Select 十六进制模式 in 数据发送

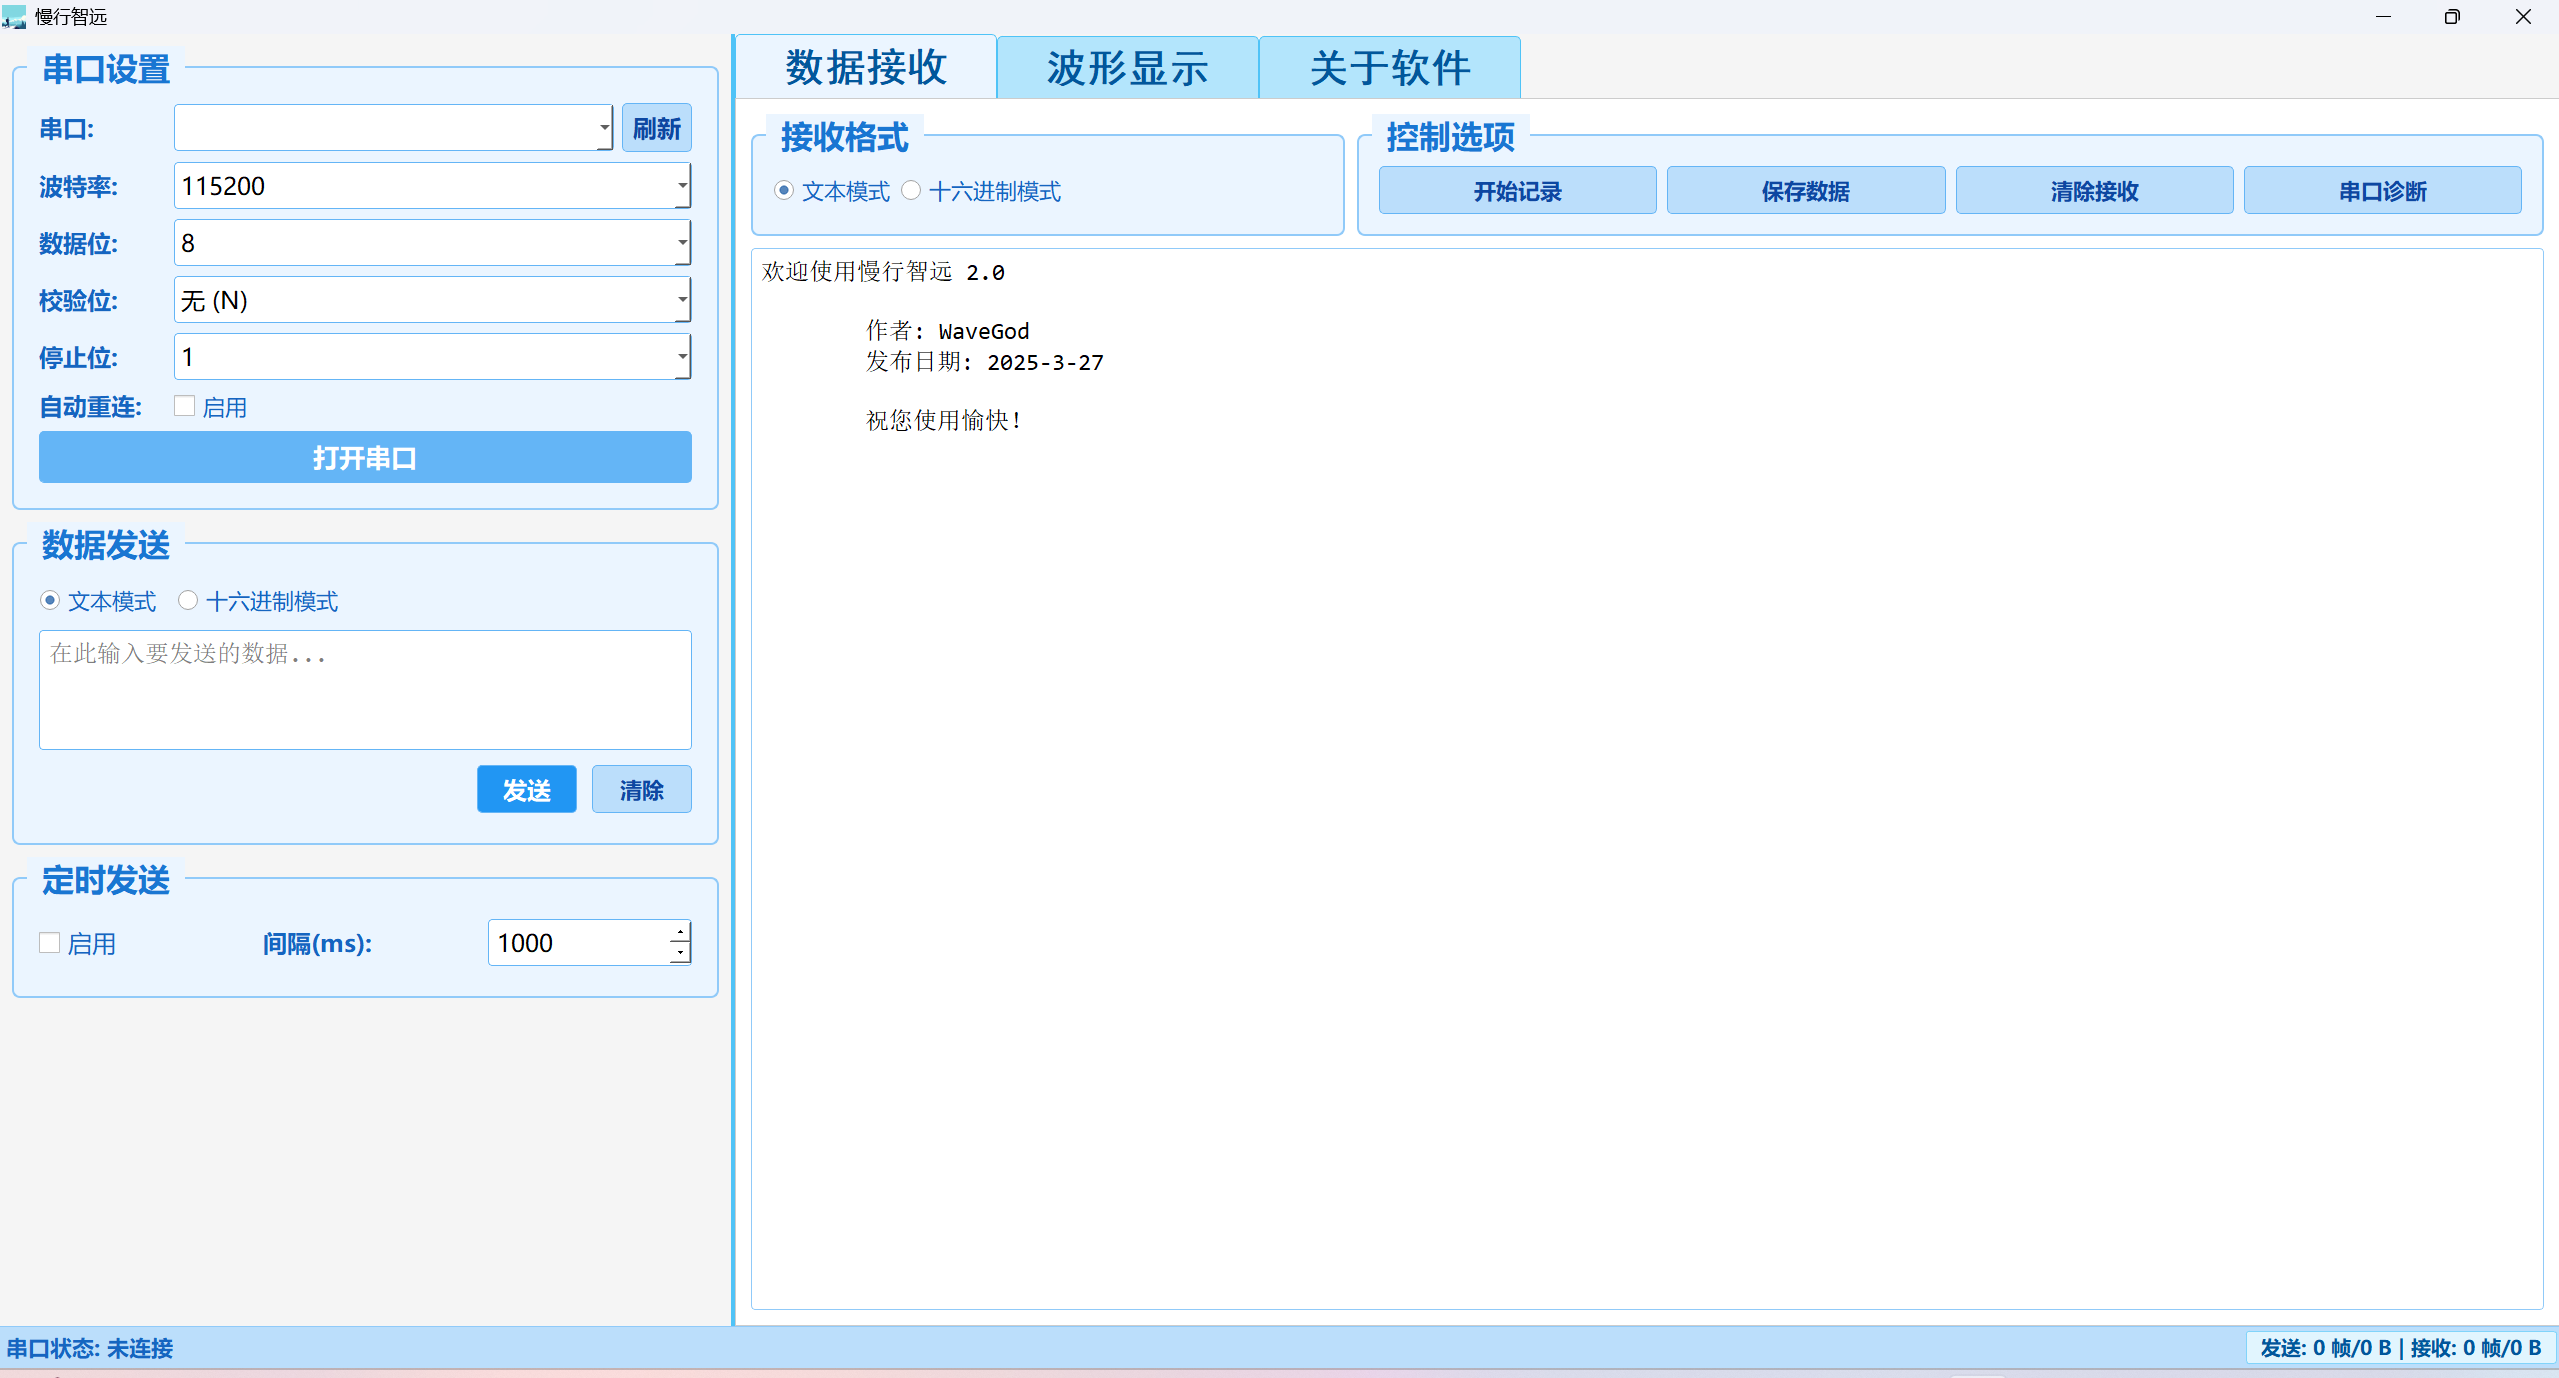188,600
